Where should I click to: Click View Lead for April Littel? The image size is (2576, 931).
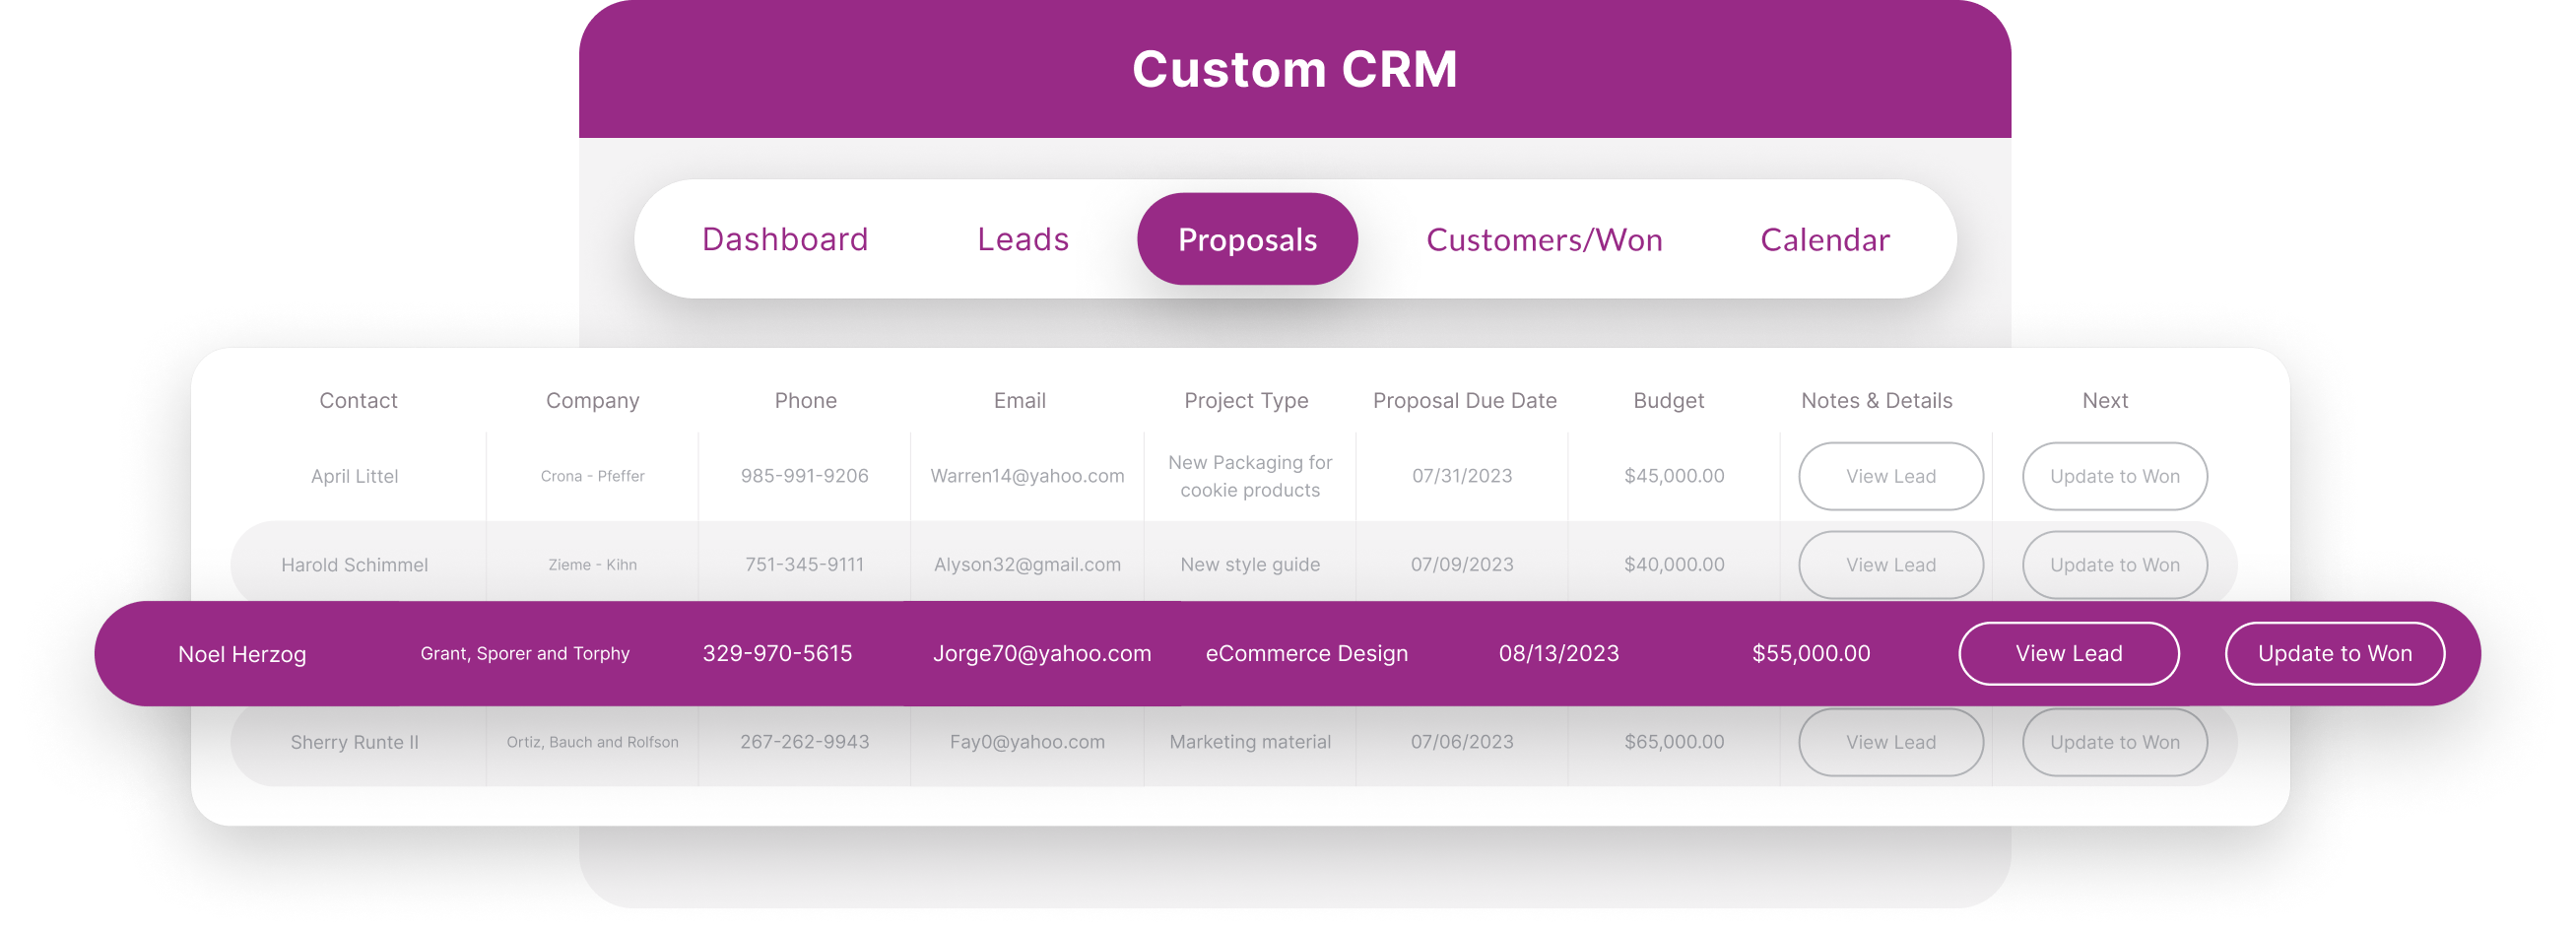1890,476
